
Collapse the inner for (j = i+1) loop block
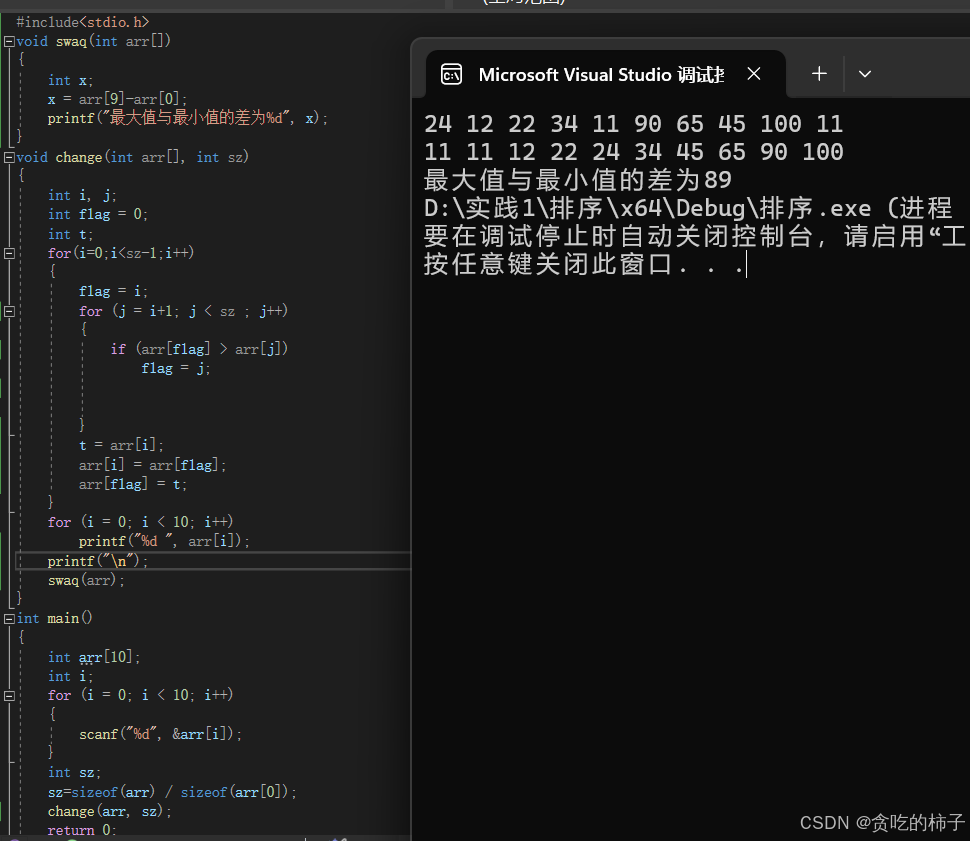coord(9,311)
